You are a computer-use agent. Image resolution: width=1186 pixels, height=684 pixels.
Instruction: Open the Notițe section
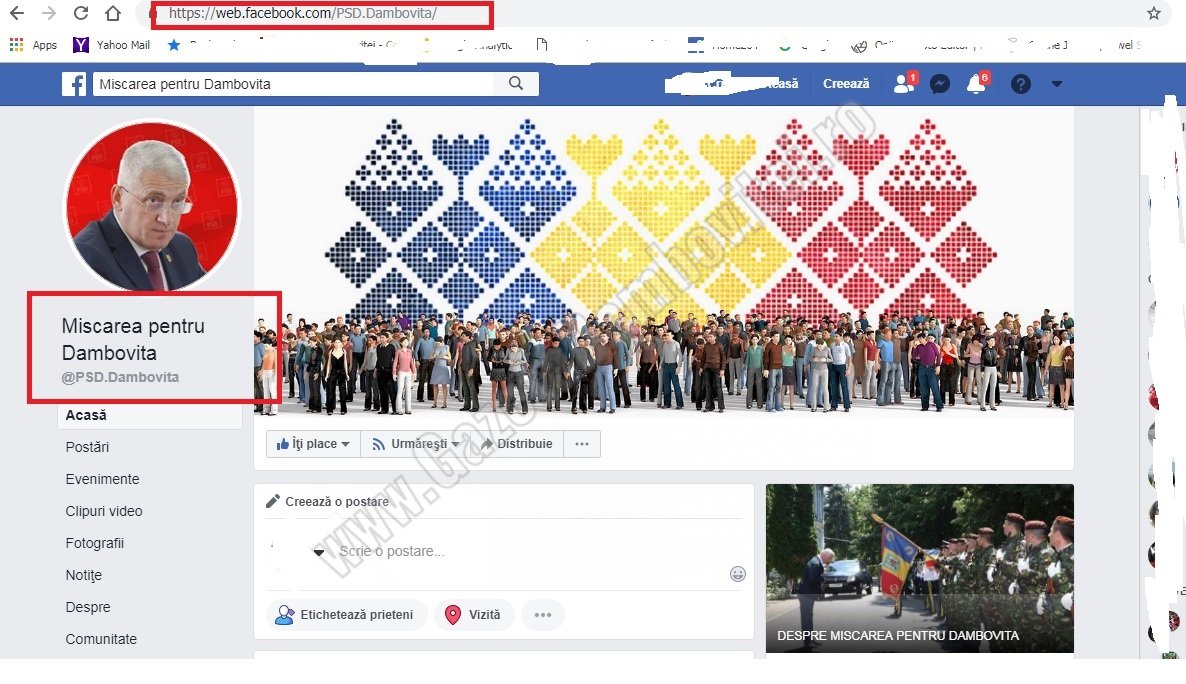(83, 576)
